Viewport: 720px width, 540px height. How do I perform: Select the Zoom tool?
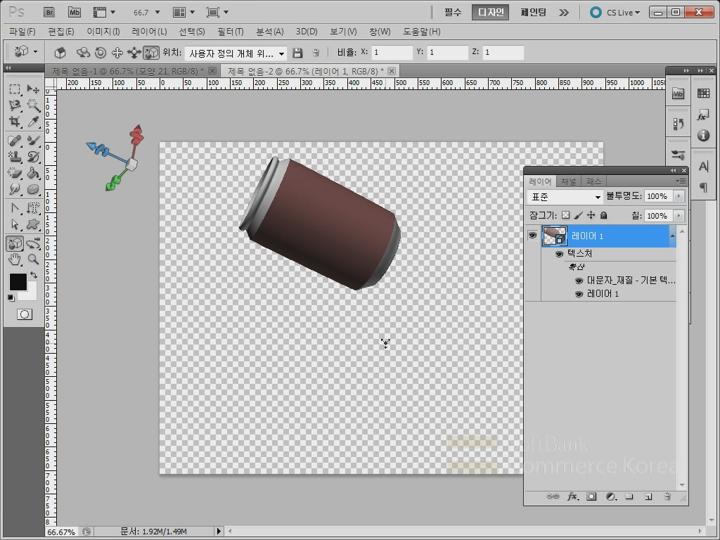coord(33,260)
